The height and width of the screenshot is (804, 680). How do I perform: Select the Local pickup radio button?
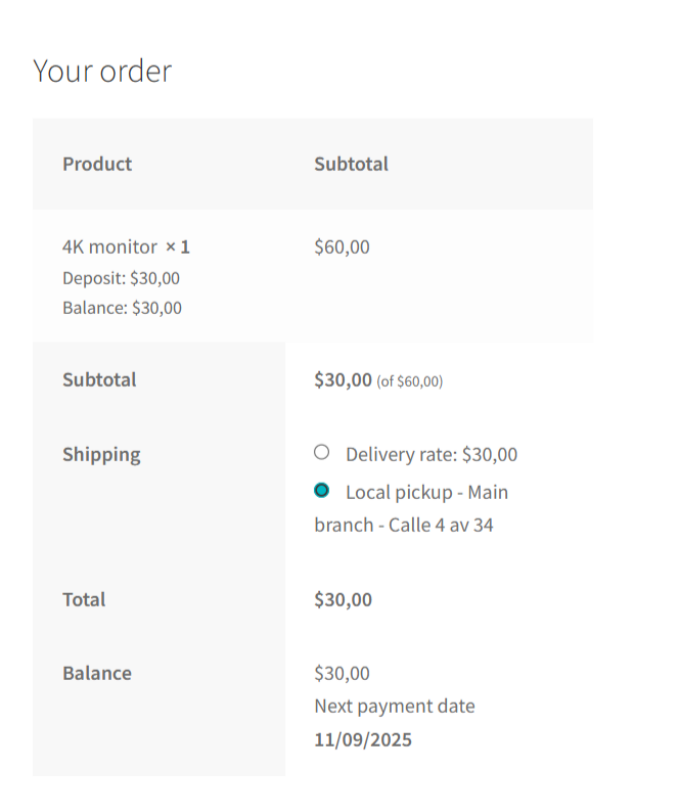point(321,490)
